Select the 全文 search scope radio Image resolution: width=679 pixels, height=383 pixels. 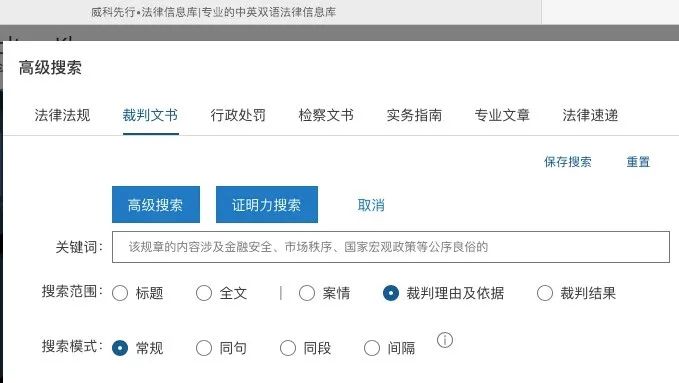(204, 293)
